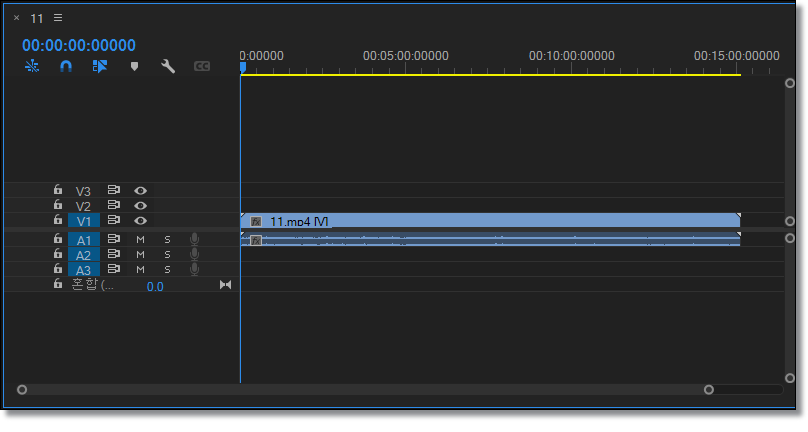Screen dimensions: 808x432
Task: Select the 11.mp4 video clip on V1
Action: 491,221
